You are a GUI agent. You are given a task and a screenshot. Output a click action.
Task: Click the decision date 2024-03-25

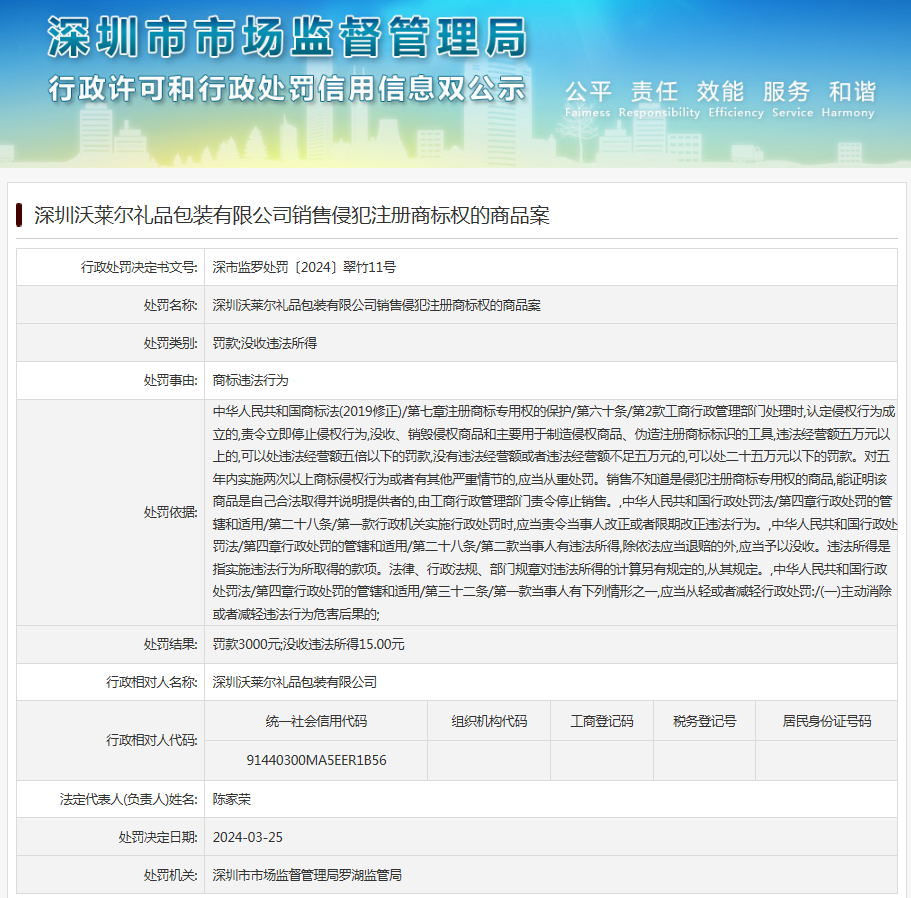pos(247,837)
